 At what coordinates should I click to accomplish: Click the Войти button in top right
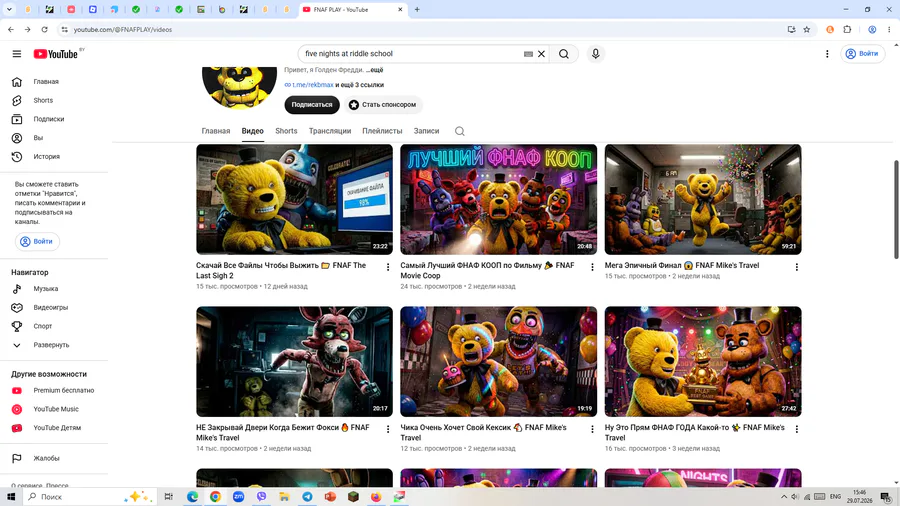tap(863, 54)
